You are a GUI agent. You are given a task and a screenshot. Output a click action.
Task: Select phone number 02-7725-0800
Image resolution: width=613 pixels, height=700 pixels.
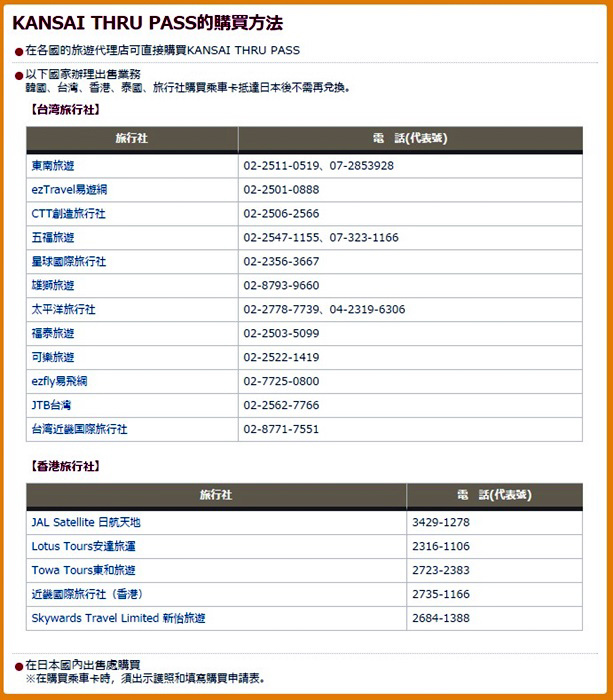(x=281, y=381)
